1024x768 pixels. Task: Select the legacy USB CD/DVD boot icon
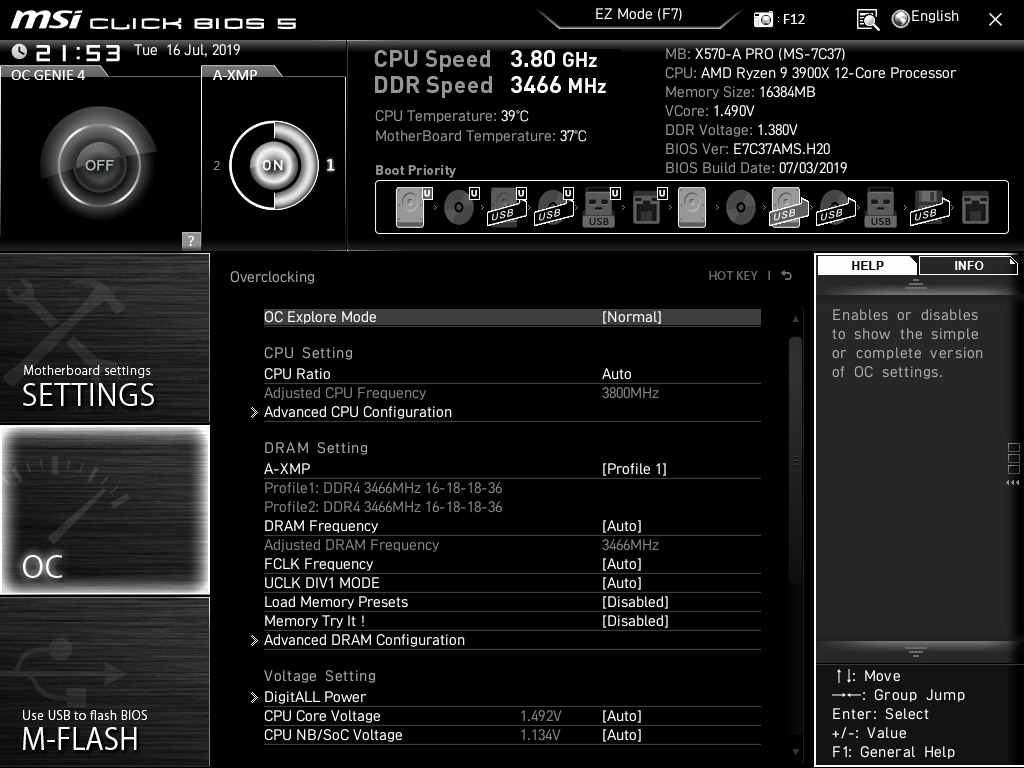pos(835,207)
